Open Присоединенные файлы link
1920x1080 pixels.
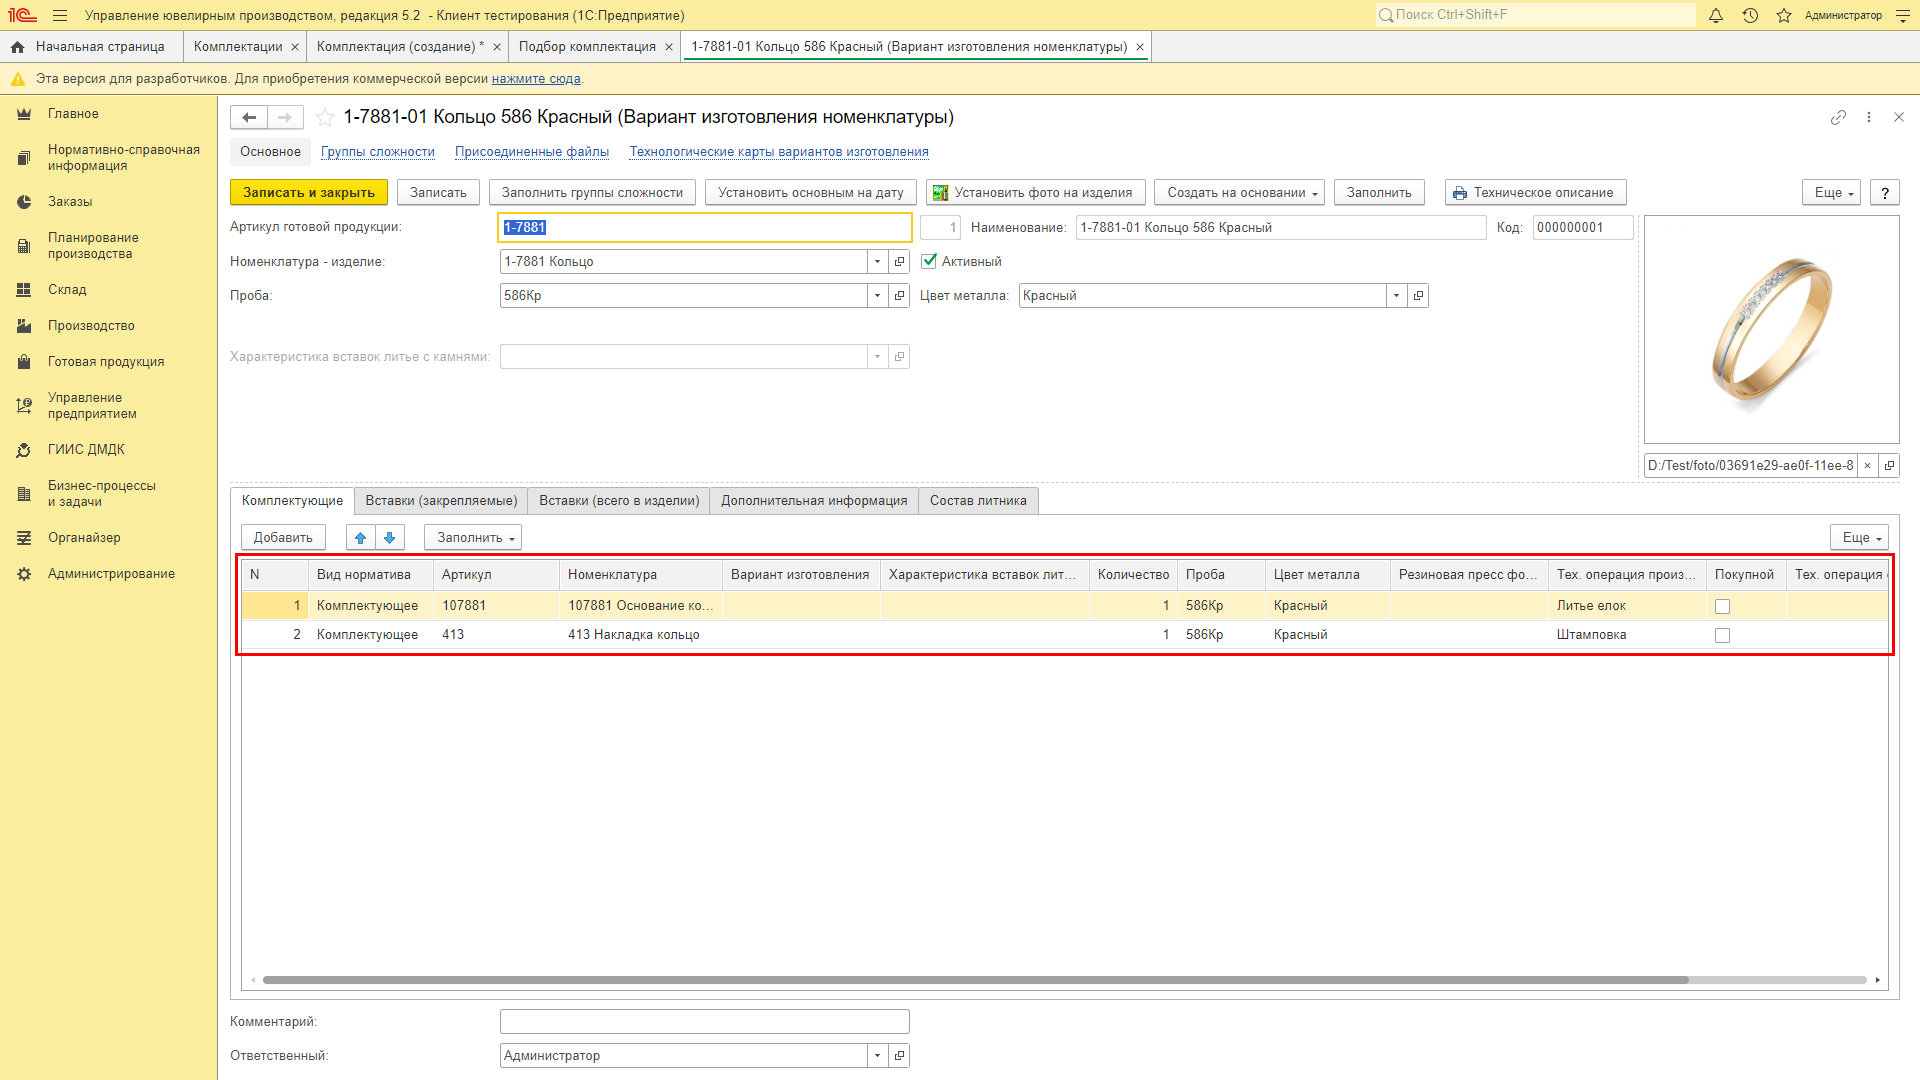point(532,152)
